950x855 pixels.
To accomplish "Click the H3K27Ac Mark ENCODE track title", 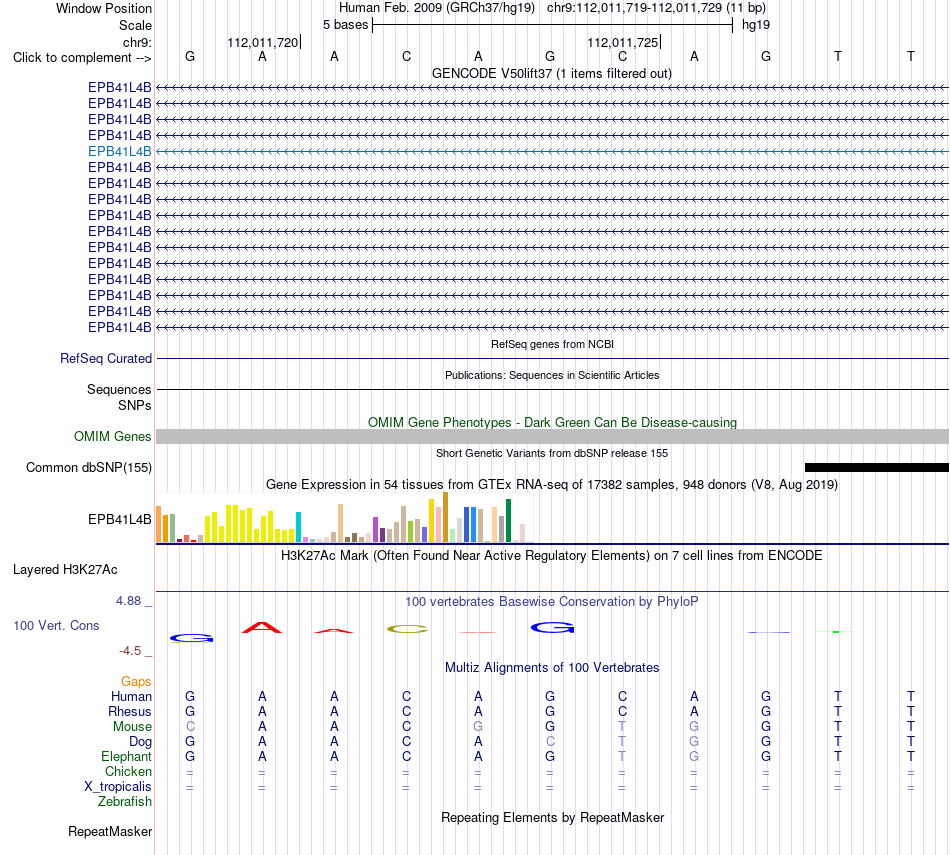I will [551, 556].
